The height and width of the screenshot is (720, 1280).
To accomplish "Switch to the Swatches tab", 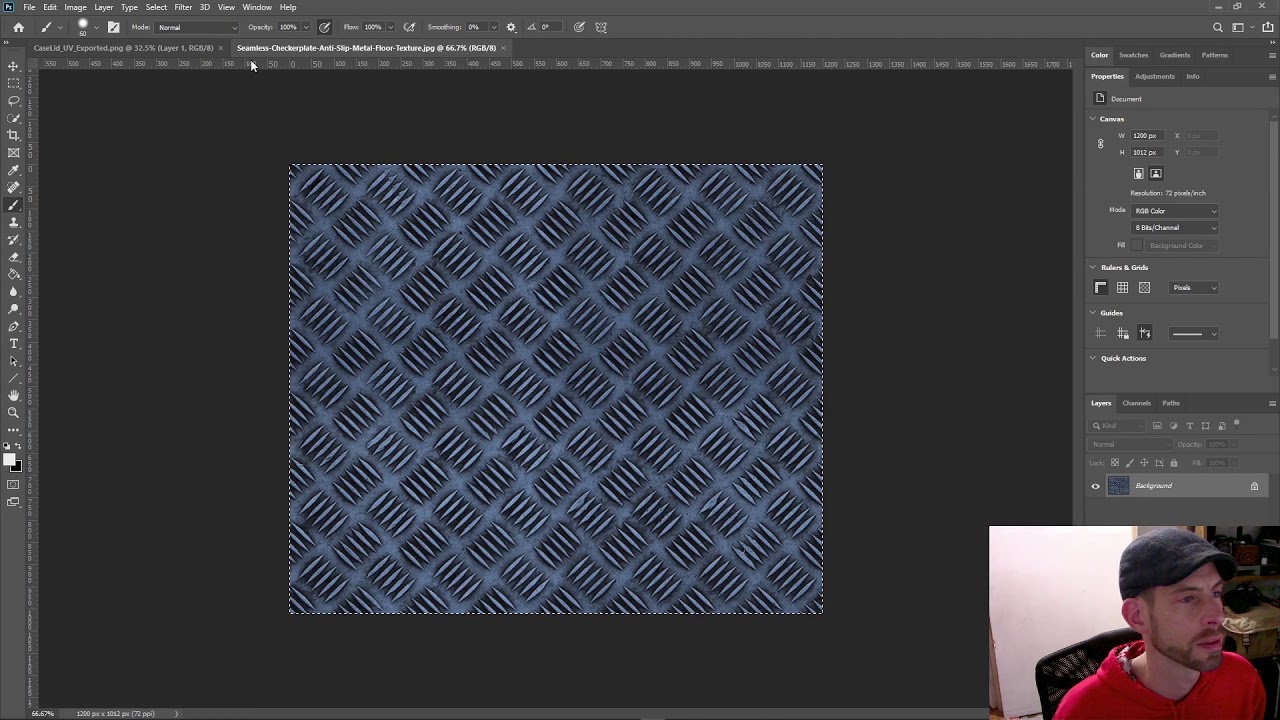I will tap(1133, 55).
